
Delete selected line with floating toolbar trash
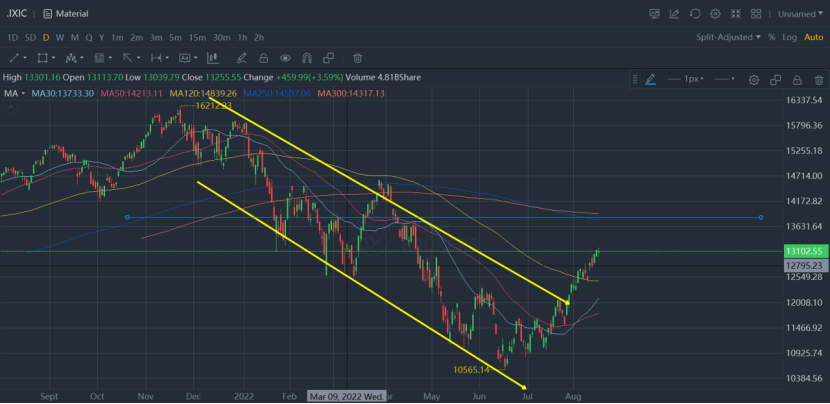point(819,80)
